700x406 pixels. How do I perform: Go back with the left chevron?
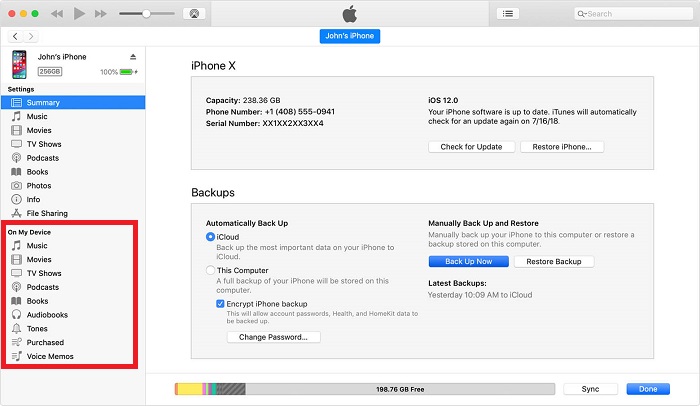point(15,36)
